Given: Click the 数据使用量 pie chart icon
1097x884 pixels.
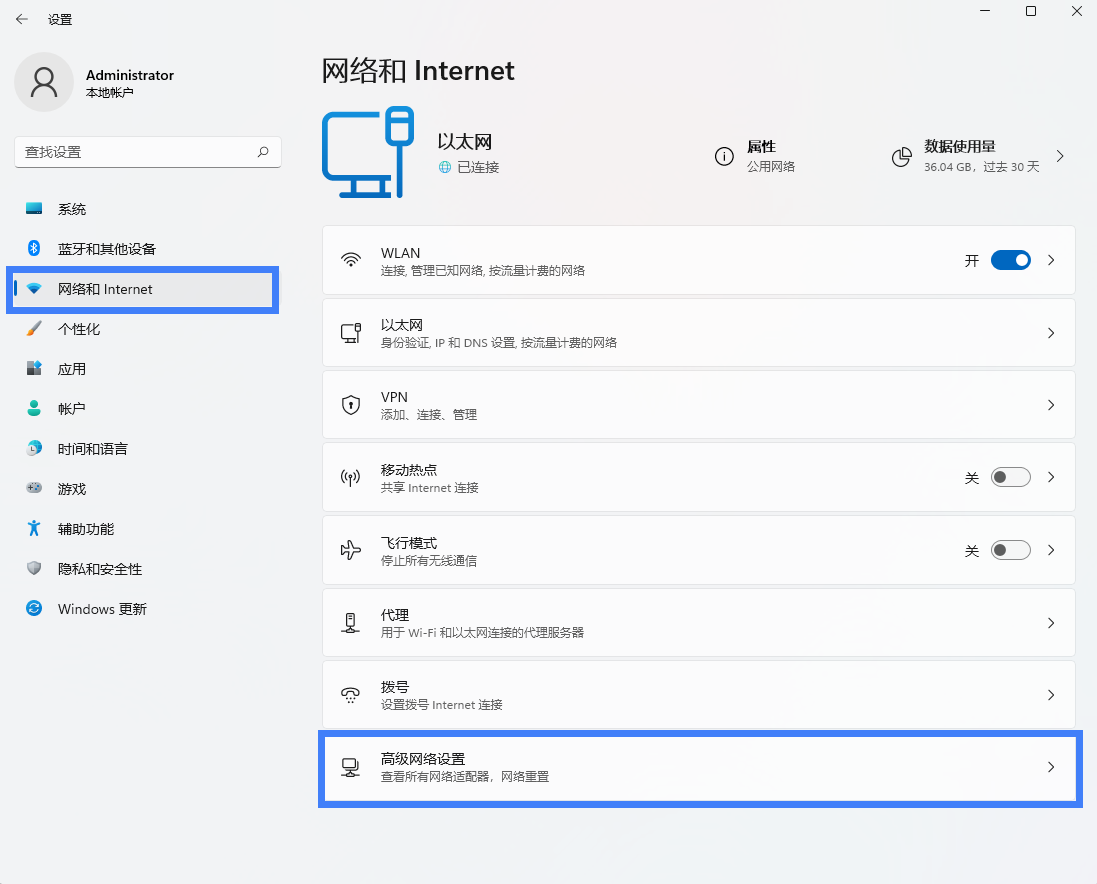Looking at the screenshot, I should (x=901, y=157).
